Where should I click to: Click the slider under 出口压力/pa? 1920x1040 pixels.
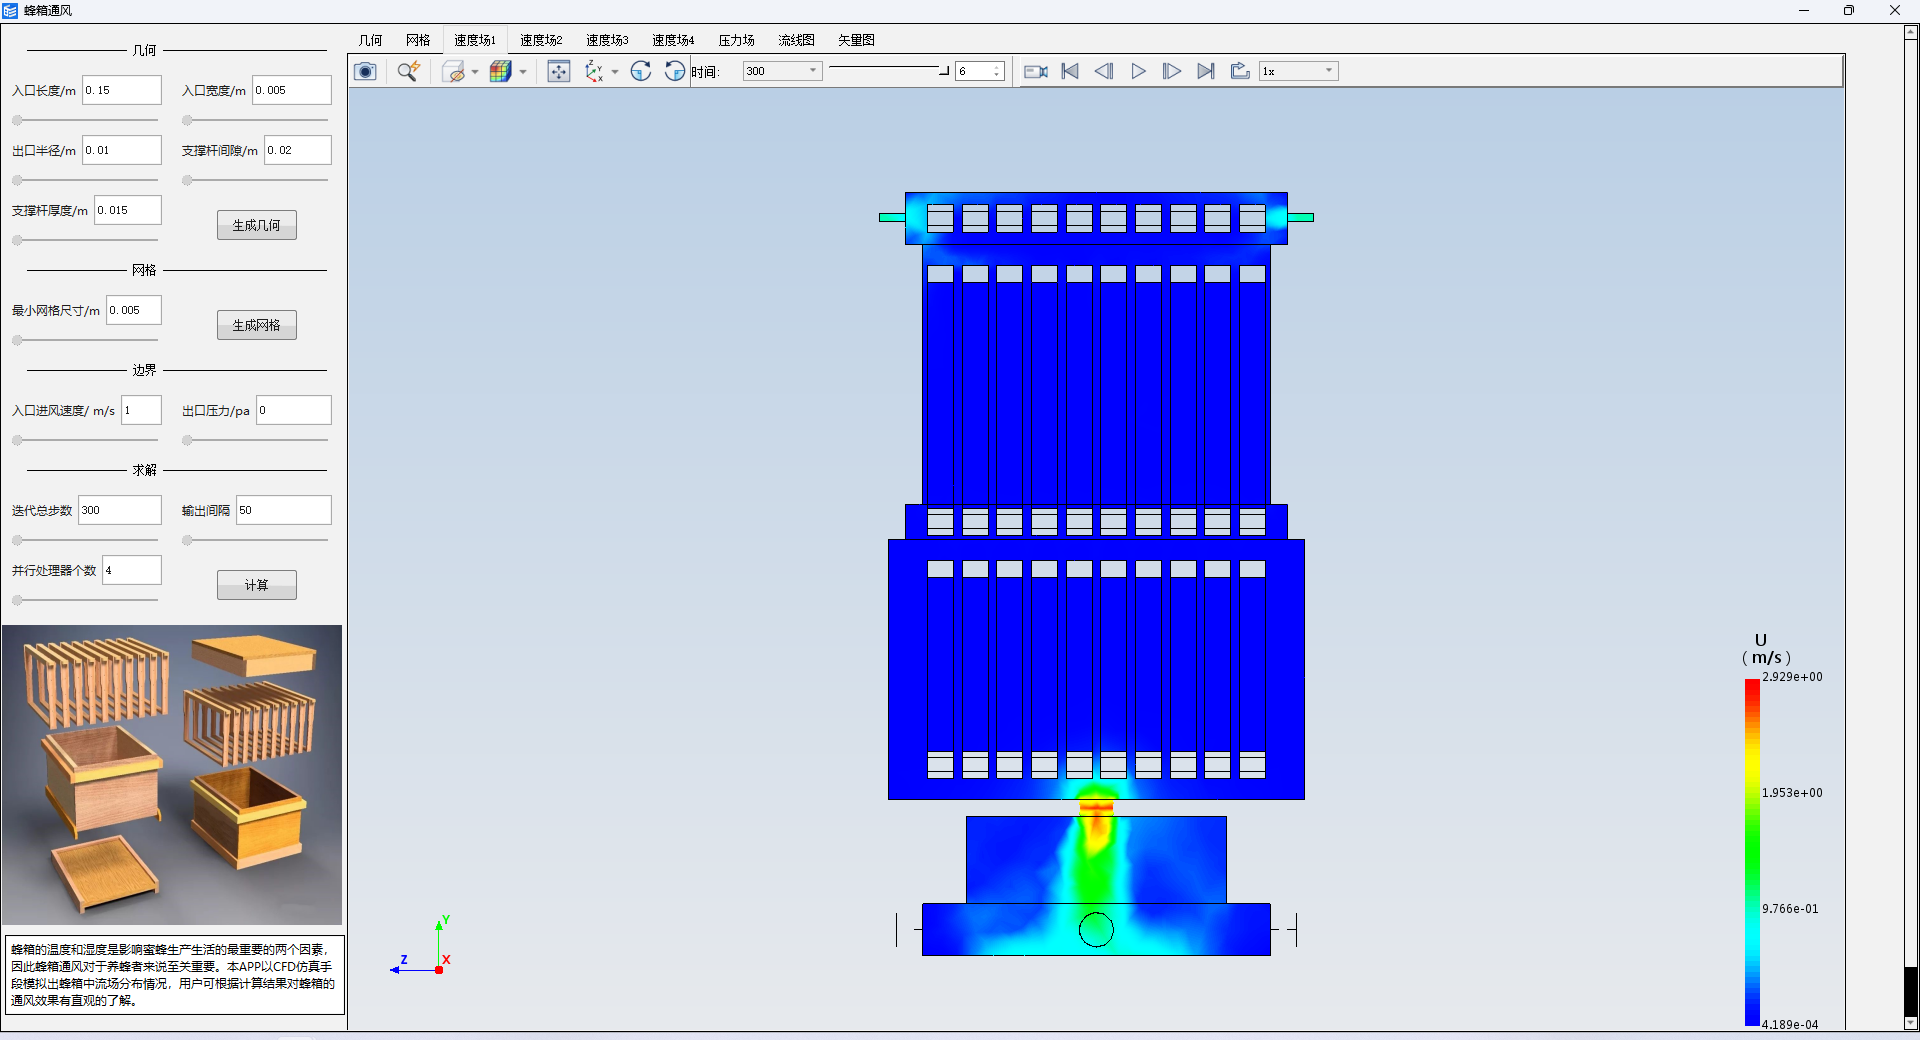coord(255,440)
